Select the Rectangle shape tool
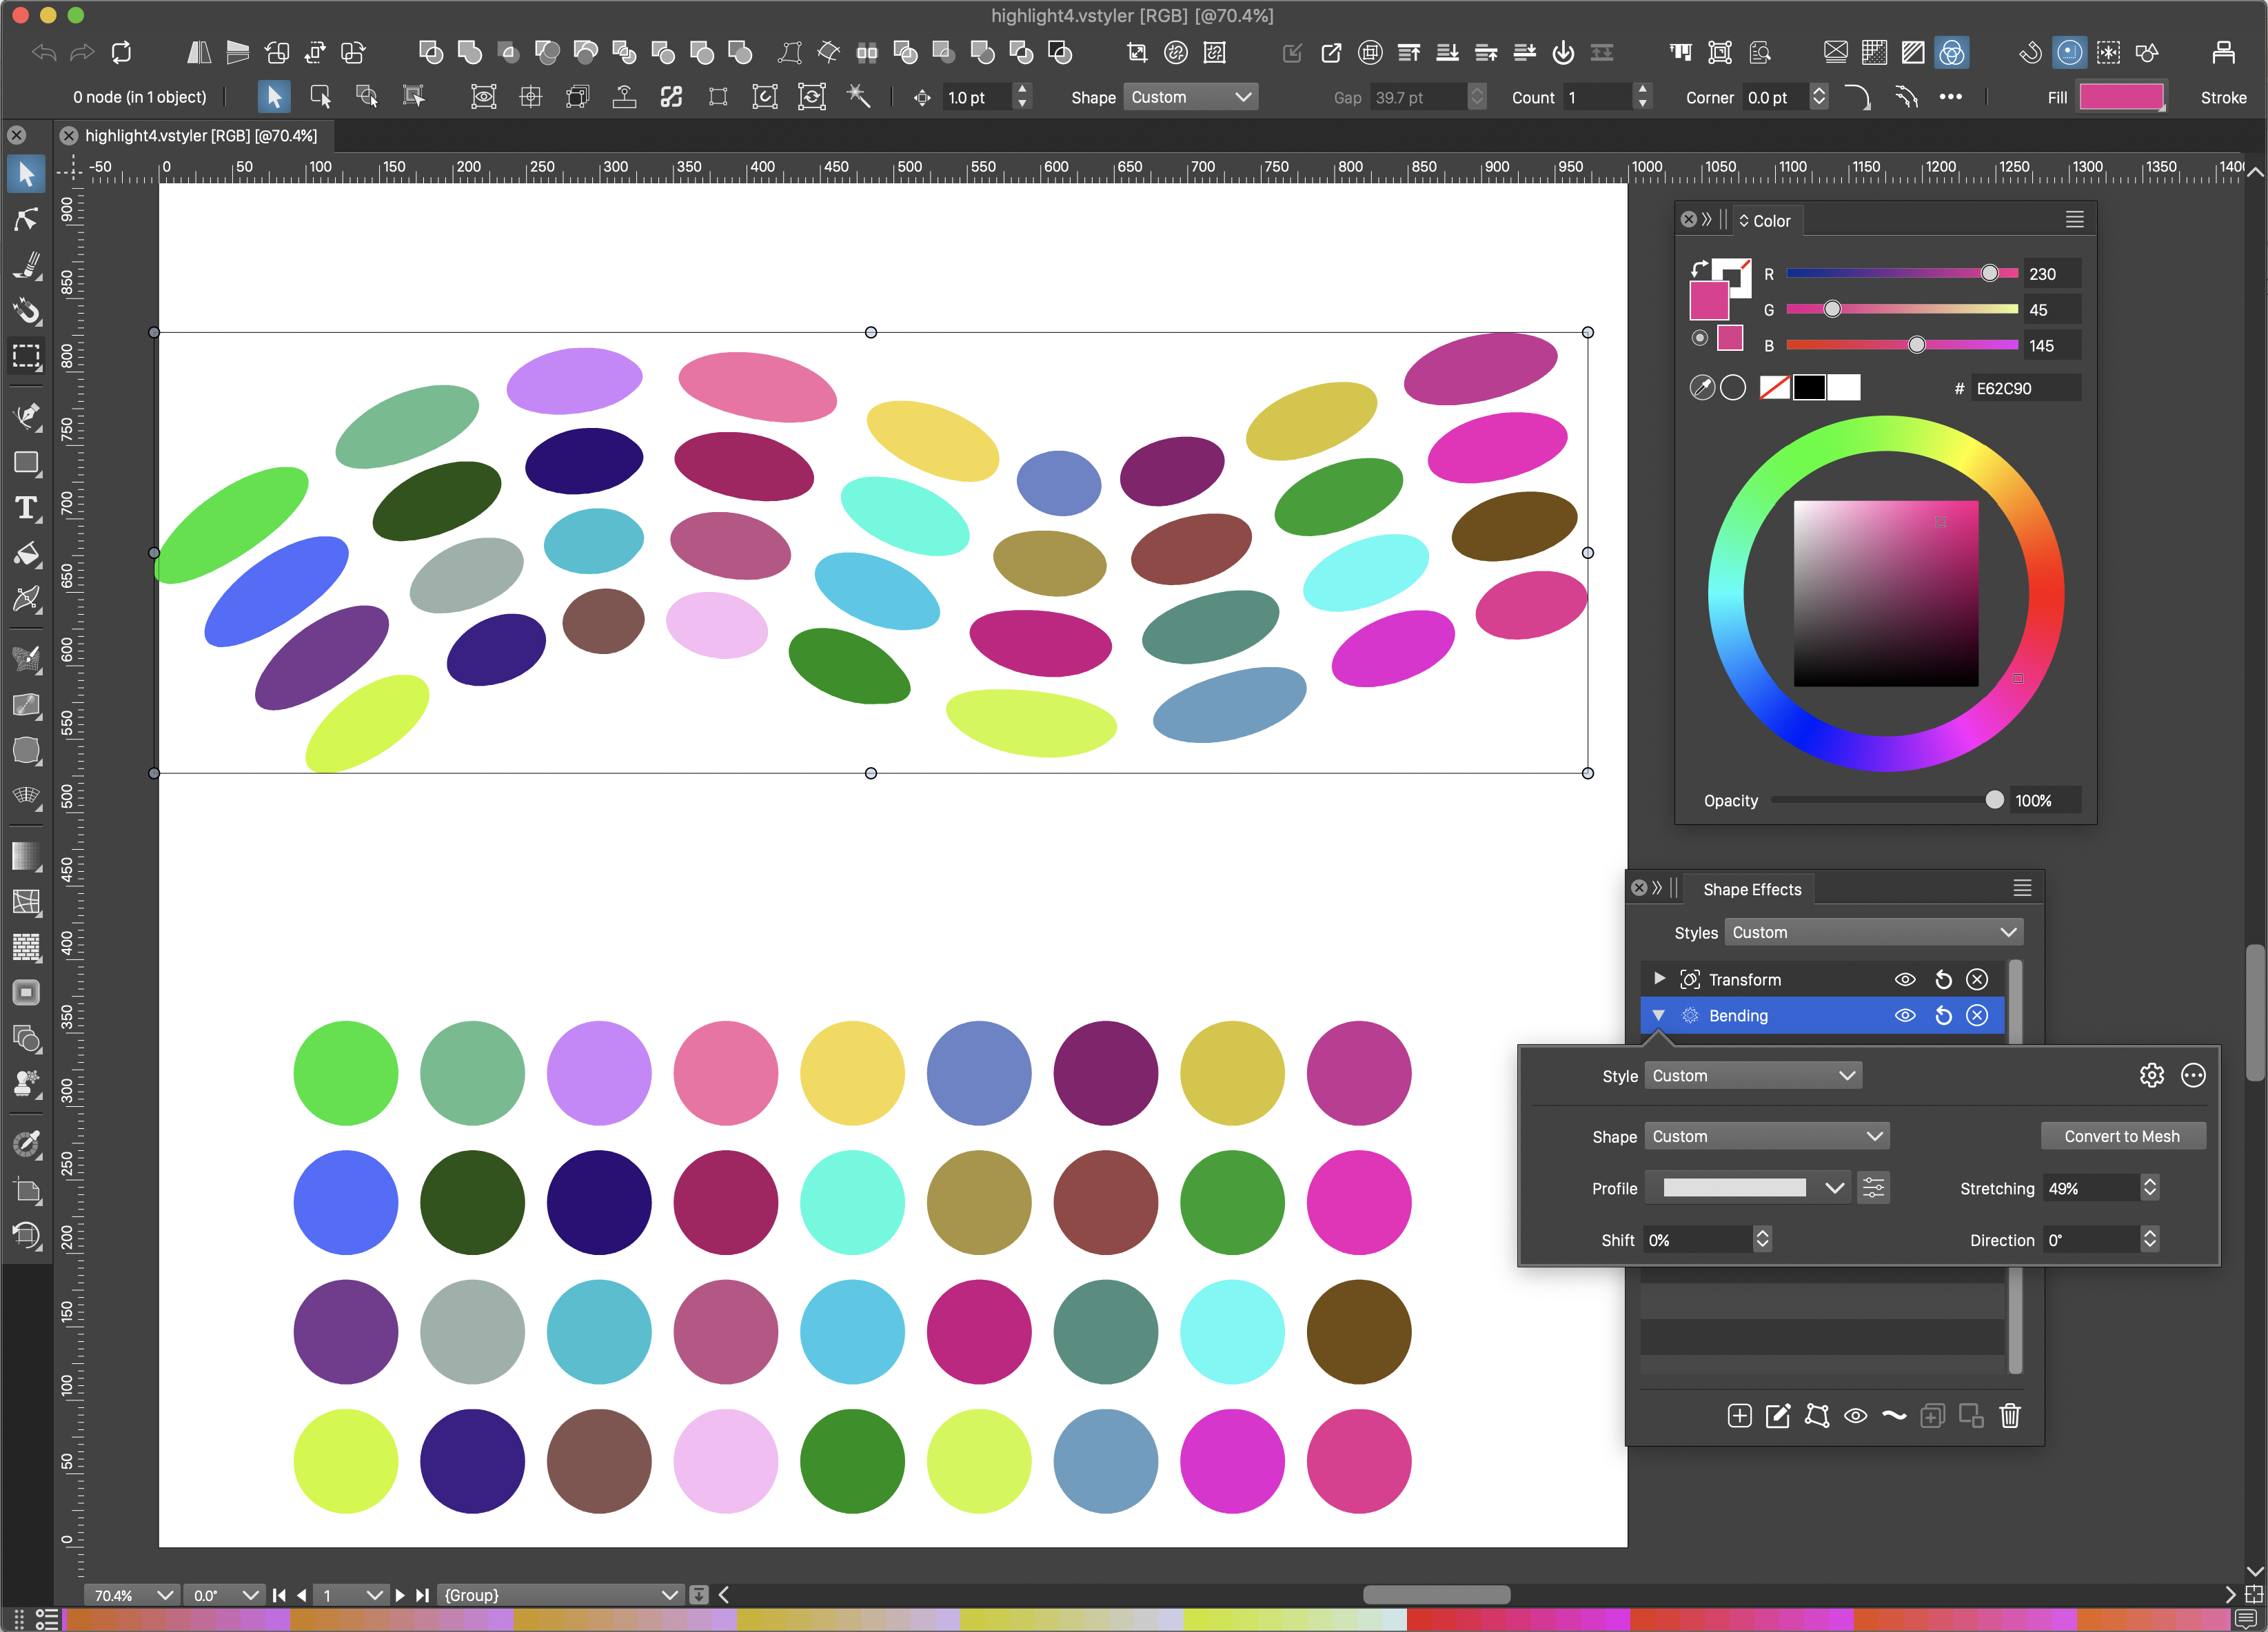This screenshot has height=1632, width=2268. tap(26, 462)
